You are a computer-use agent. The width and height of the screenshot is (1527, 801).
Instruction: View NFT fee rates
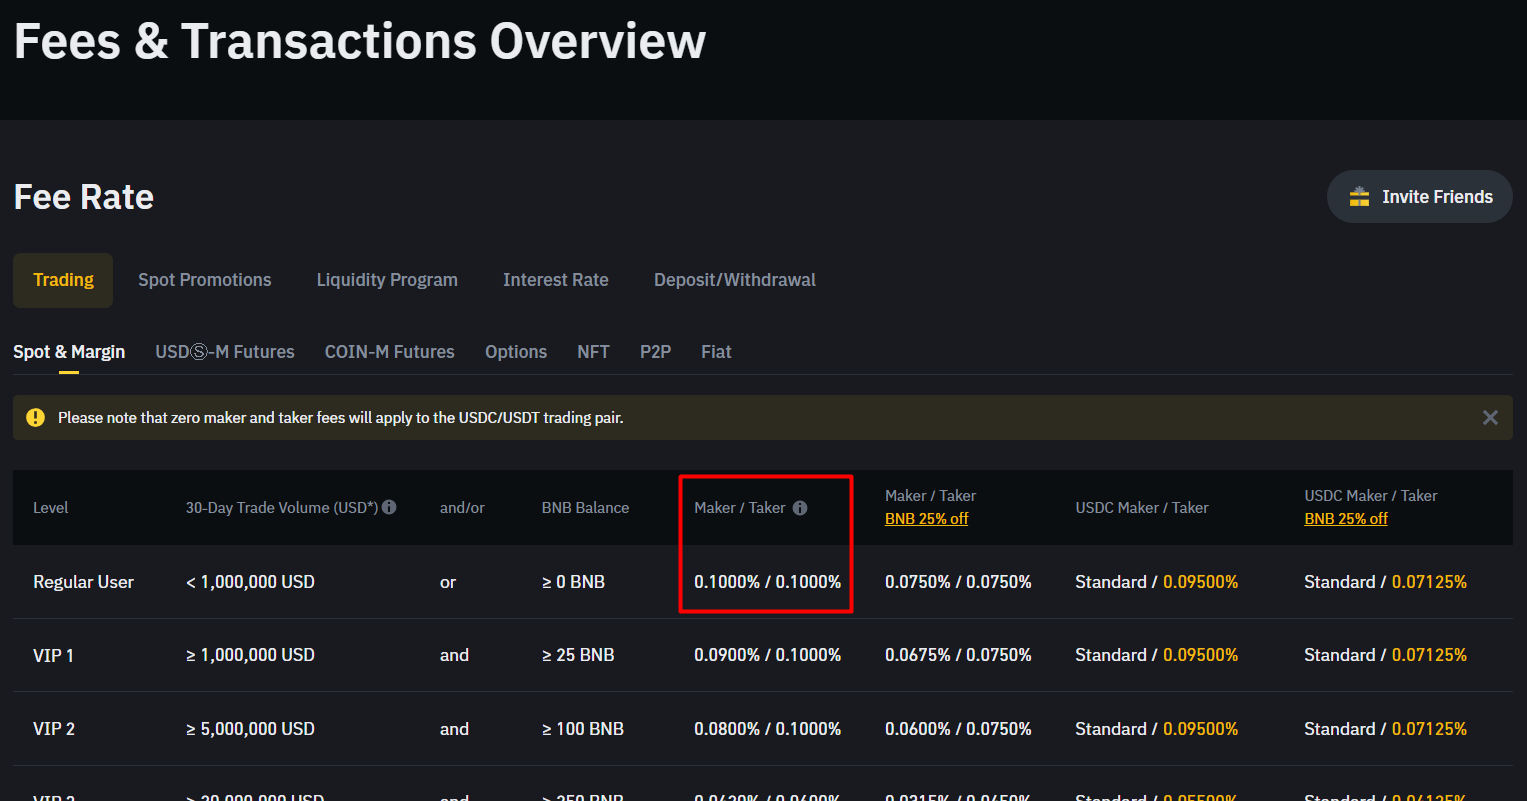point(593,352)
